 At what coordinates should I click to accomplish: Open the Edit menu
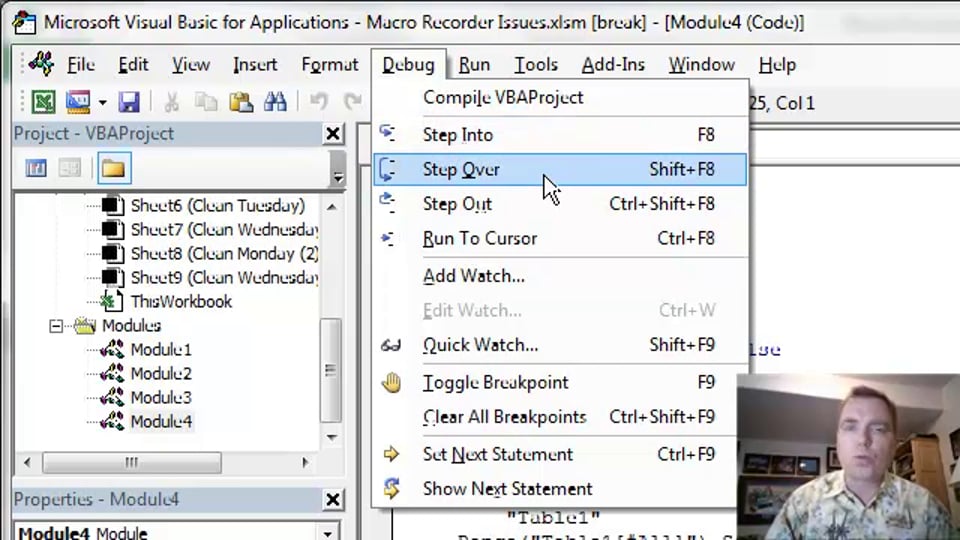133,64
